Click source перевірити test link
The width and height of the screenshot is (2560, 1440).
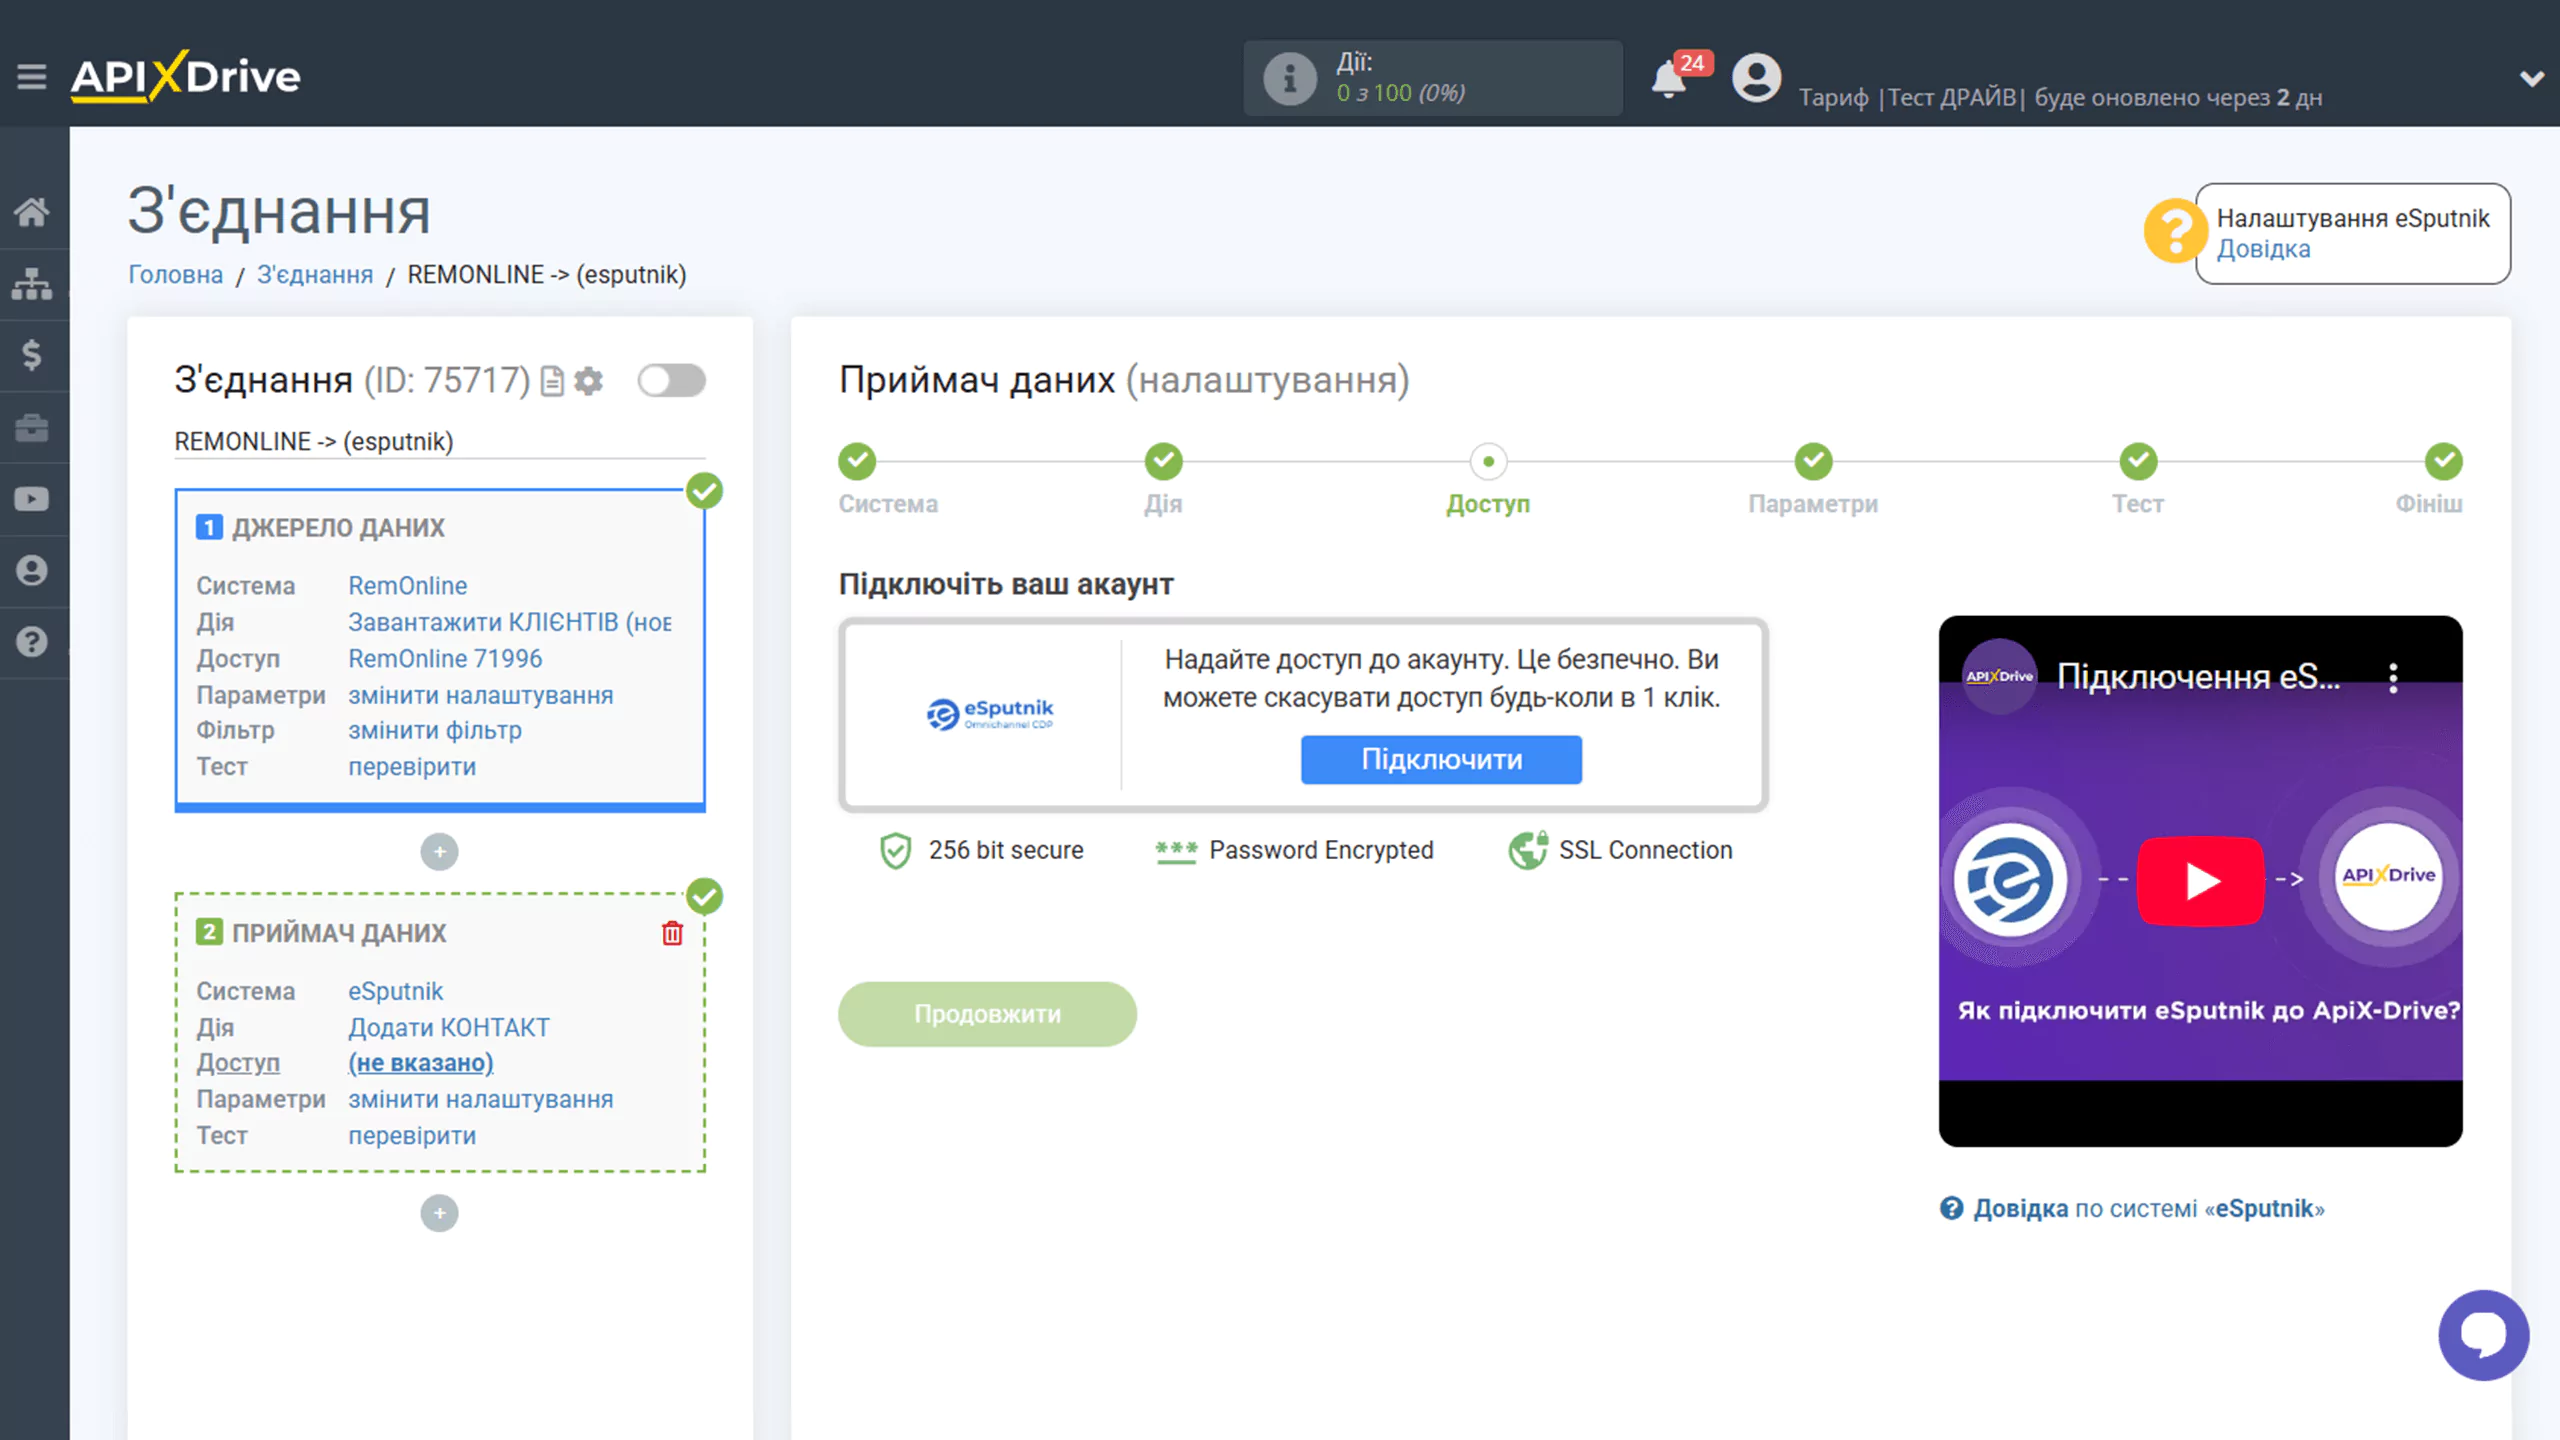(412, 767)
